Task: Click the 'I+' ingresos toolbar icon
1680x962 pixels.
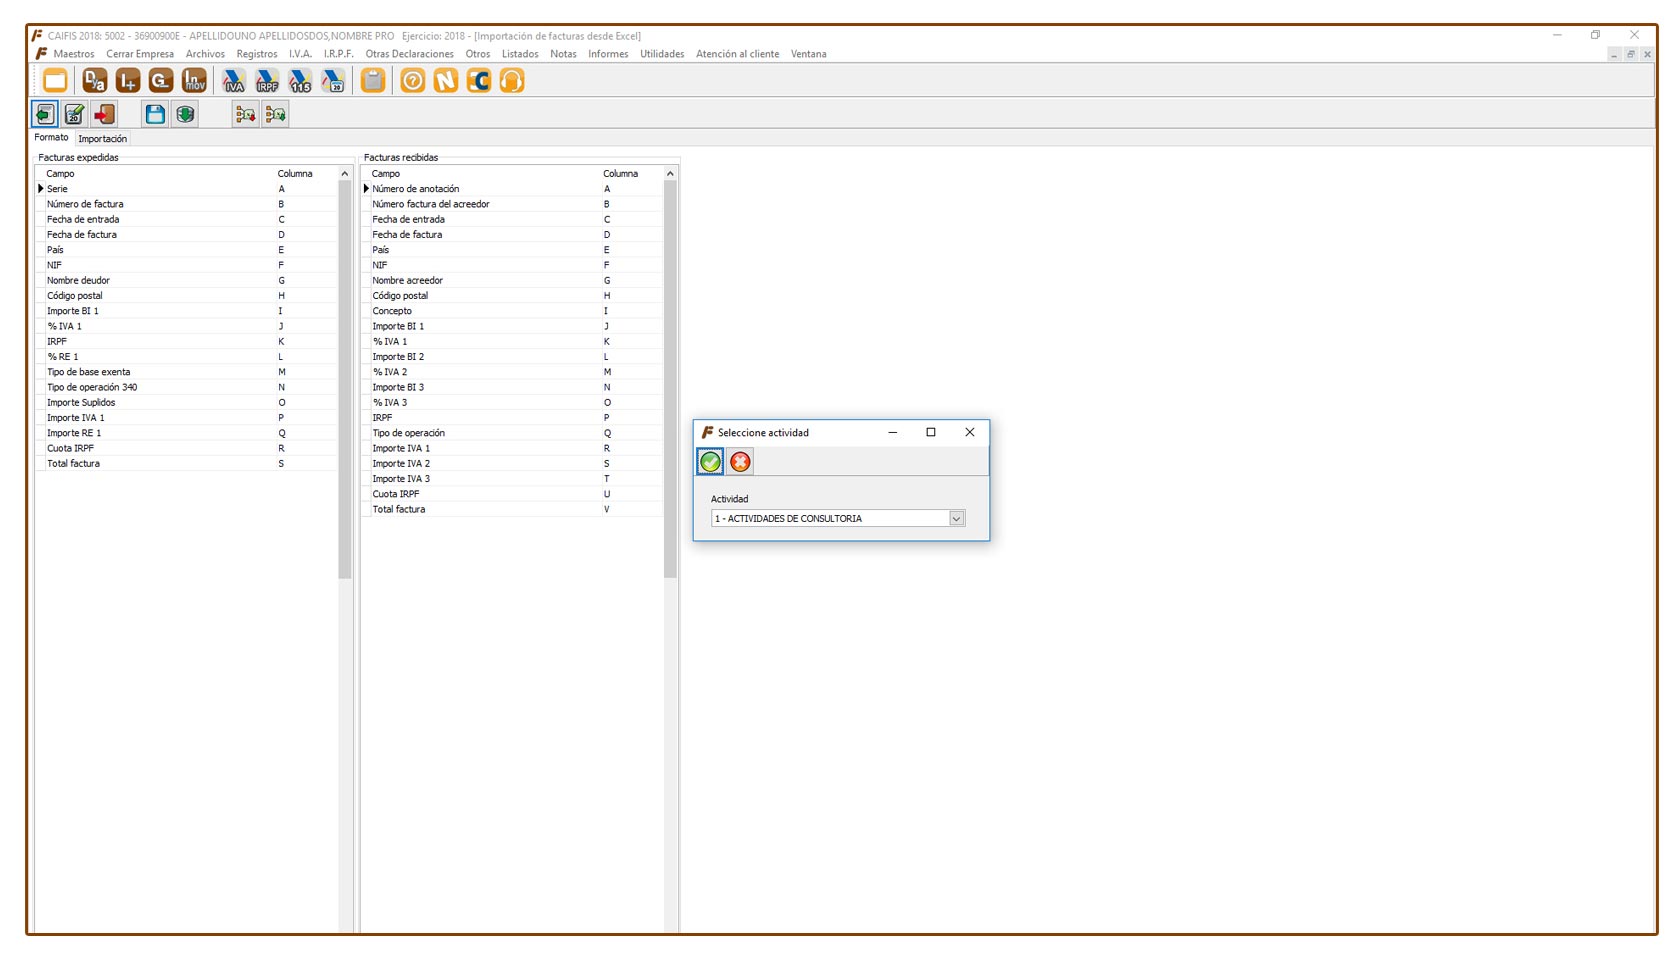Action: pyautogui.click(x=128, y=81)
